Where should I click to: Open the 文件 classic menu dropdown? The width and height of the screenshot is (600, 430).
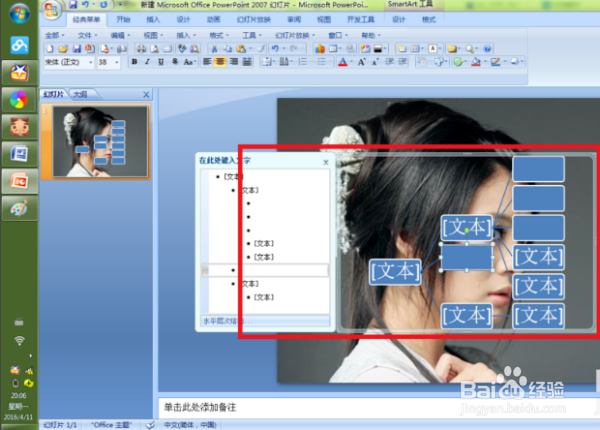(x=88, y=35)
